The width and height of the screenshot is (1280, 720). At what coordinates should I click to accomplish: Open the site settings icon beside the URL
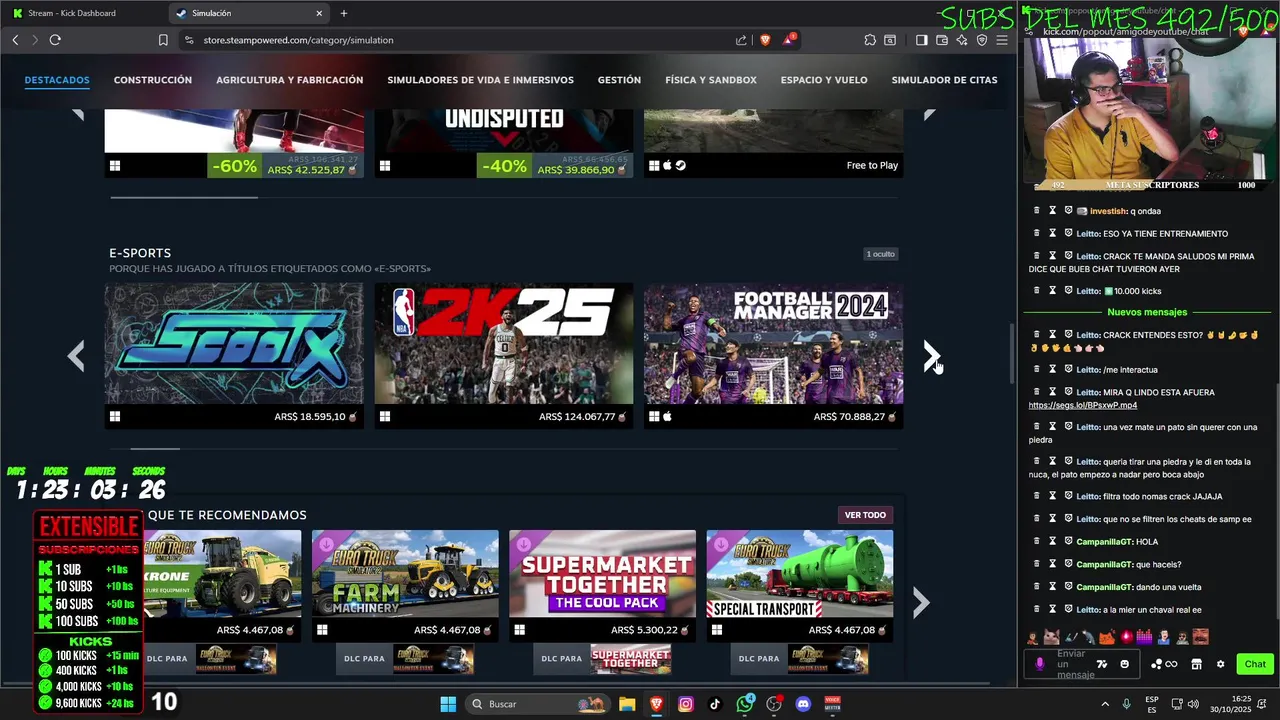[189, 40]
